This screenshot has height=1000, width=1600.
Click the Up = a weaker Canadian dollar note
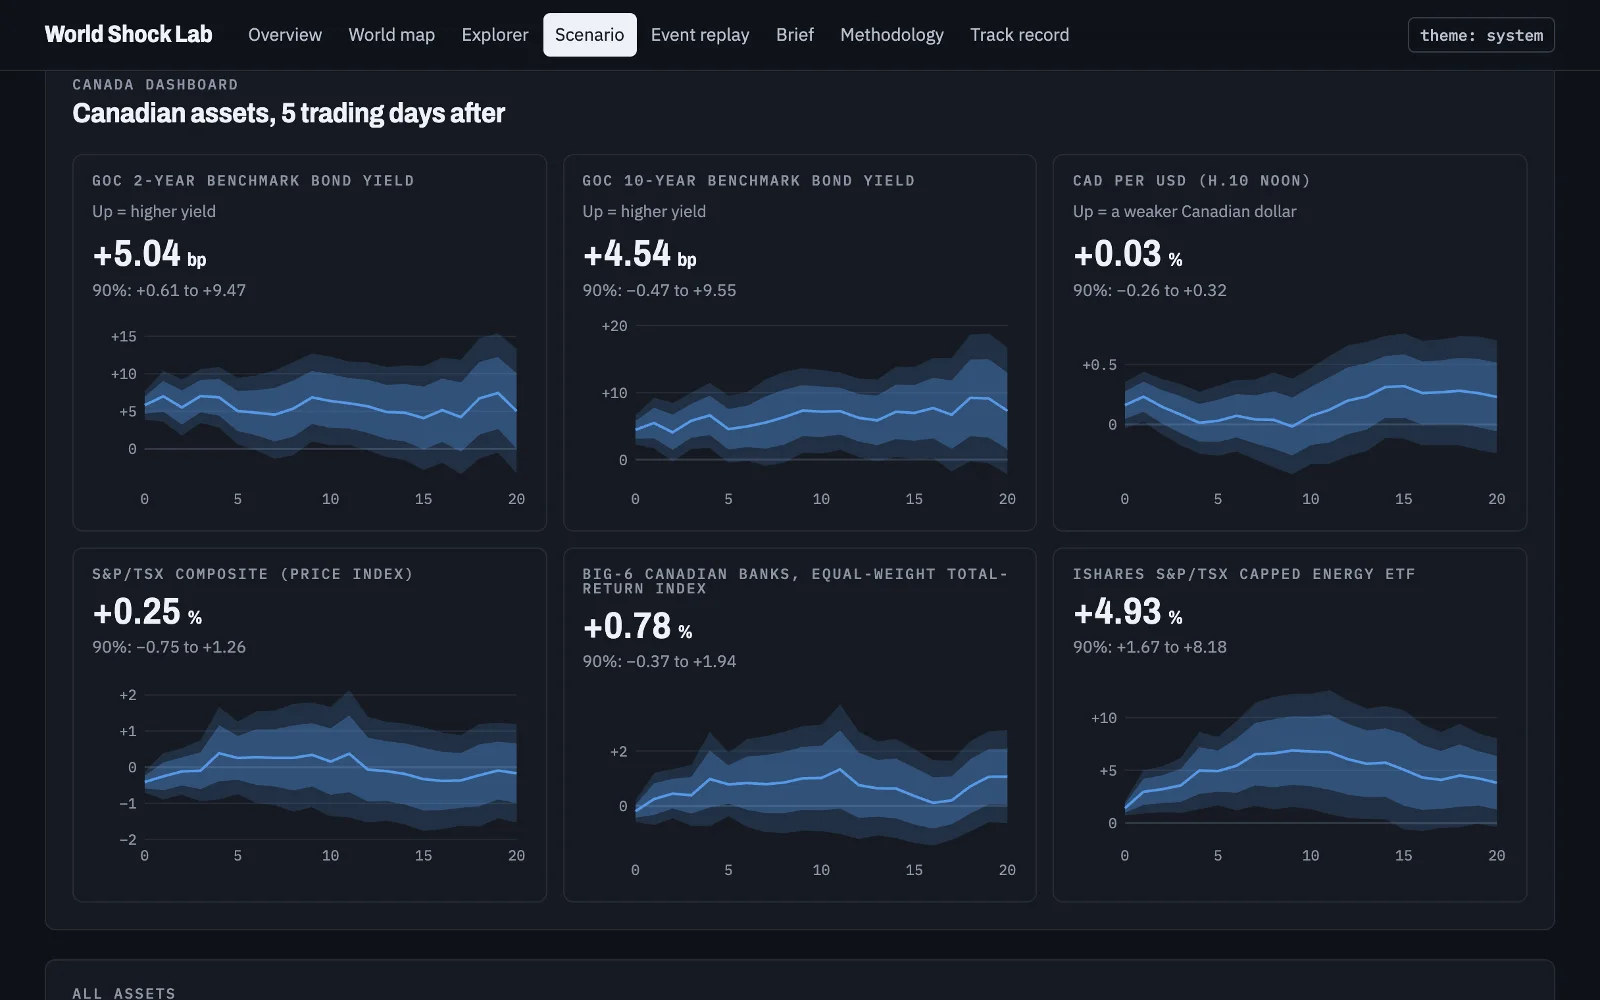1185,211
